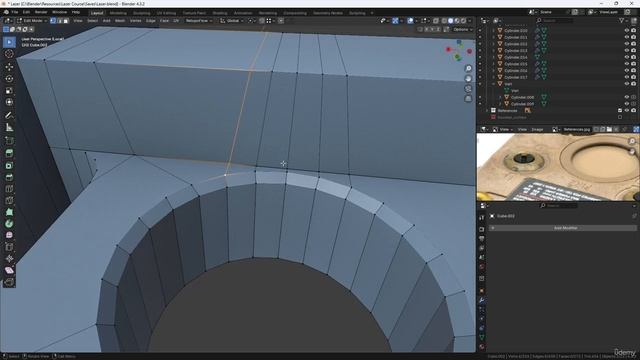Open the File menu
Viewport: 640px width, 360px height.
click(x=14, y=12)
